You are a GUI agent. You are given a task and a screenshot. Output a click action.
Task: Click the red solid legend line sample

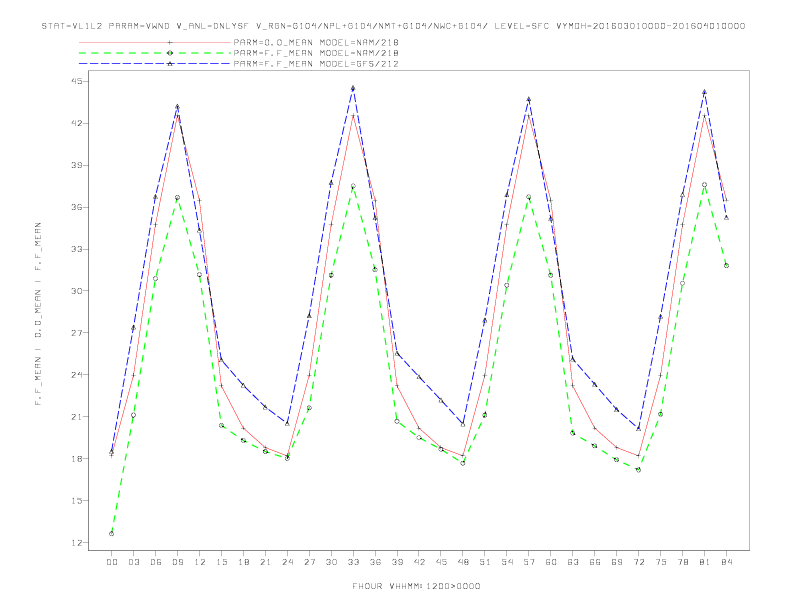pyautogui.click(x=155, y=42)
